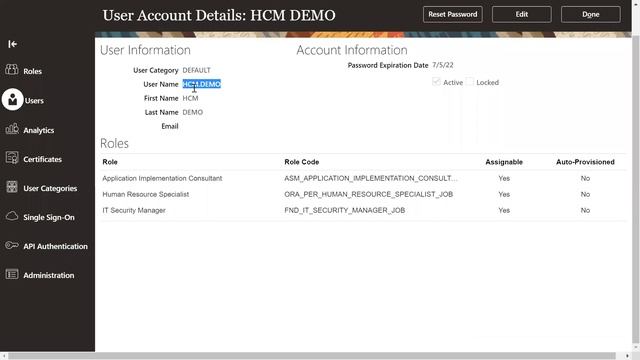Click the Edit button

click(x=522, y=14)
